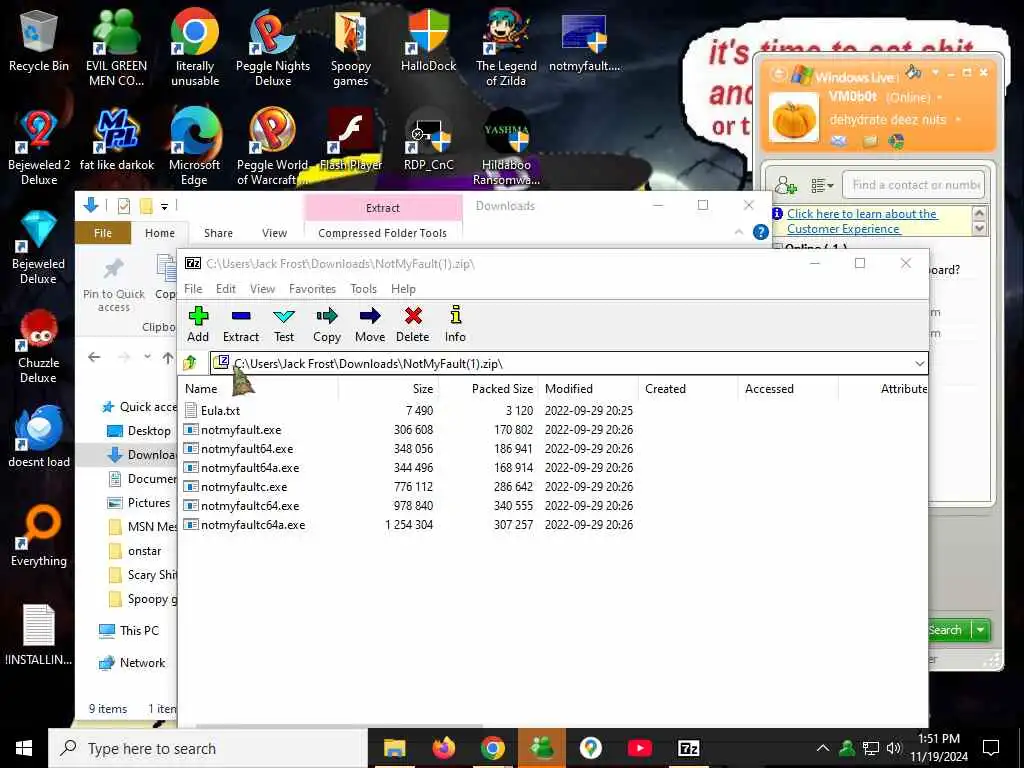
Task: Open the Favorites menu in 7-Zip
Action: point(312,289)
